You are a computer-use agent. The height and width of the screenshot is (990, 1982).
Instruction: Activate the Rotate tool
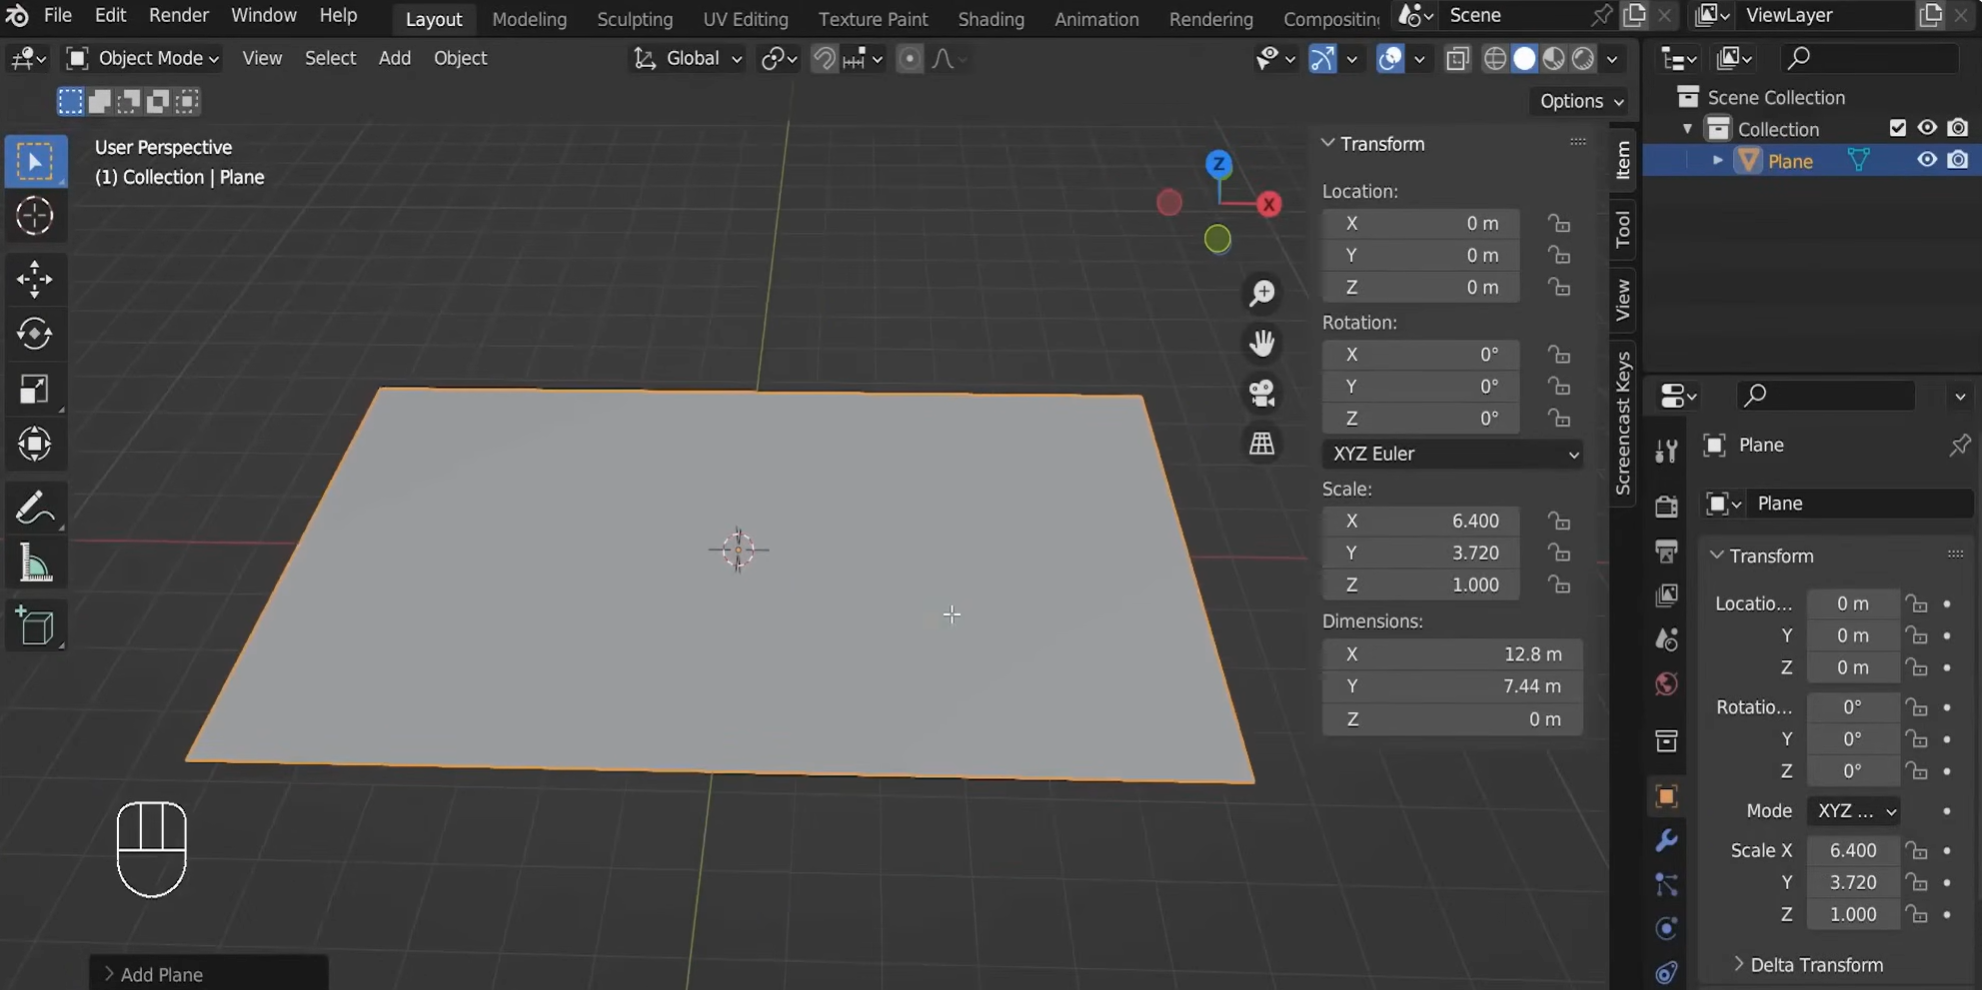(x=35, y=334)
